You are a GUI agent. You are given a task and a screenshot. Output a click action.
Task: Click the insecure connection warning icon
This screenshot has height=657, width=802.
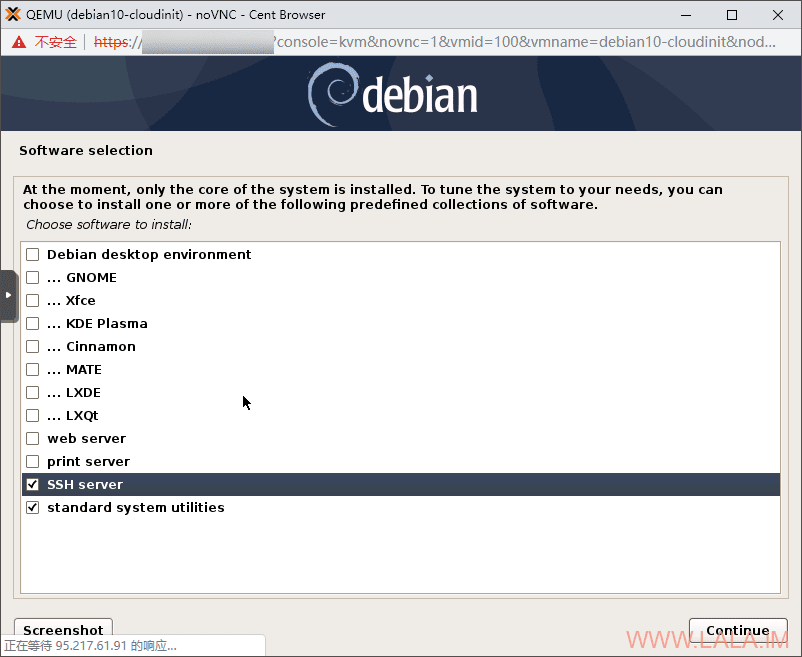pos(19,42)
